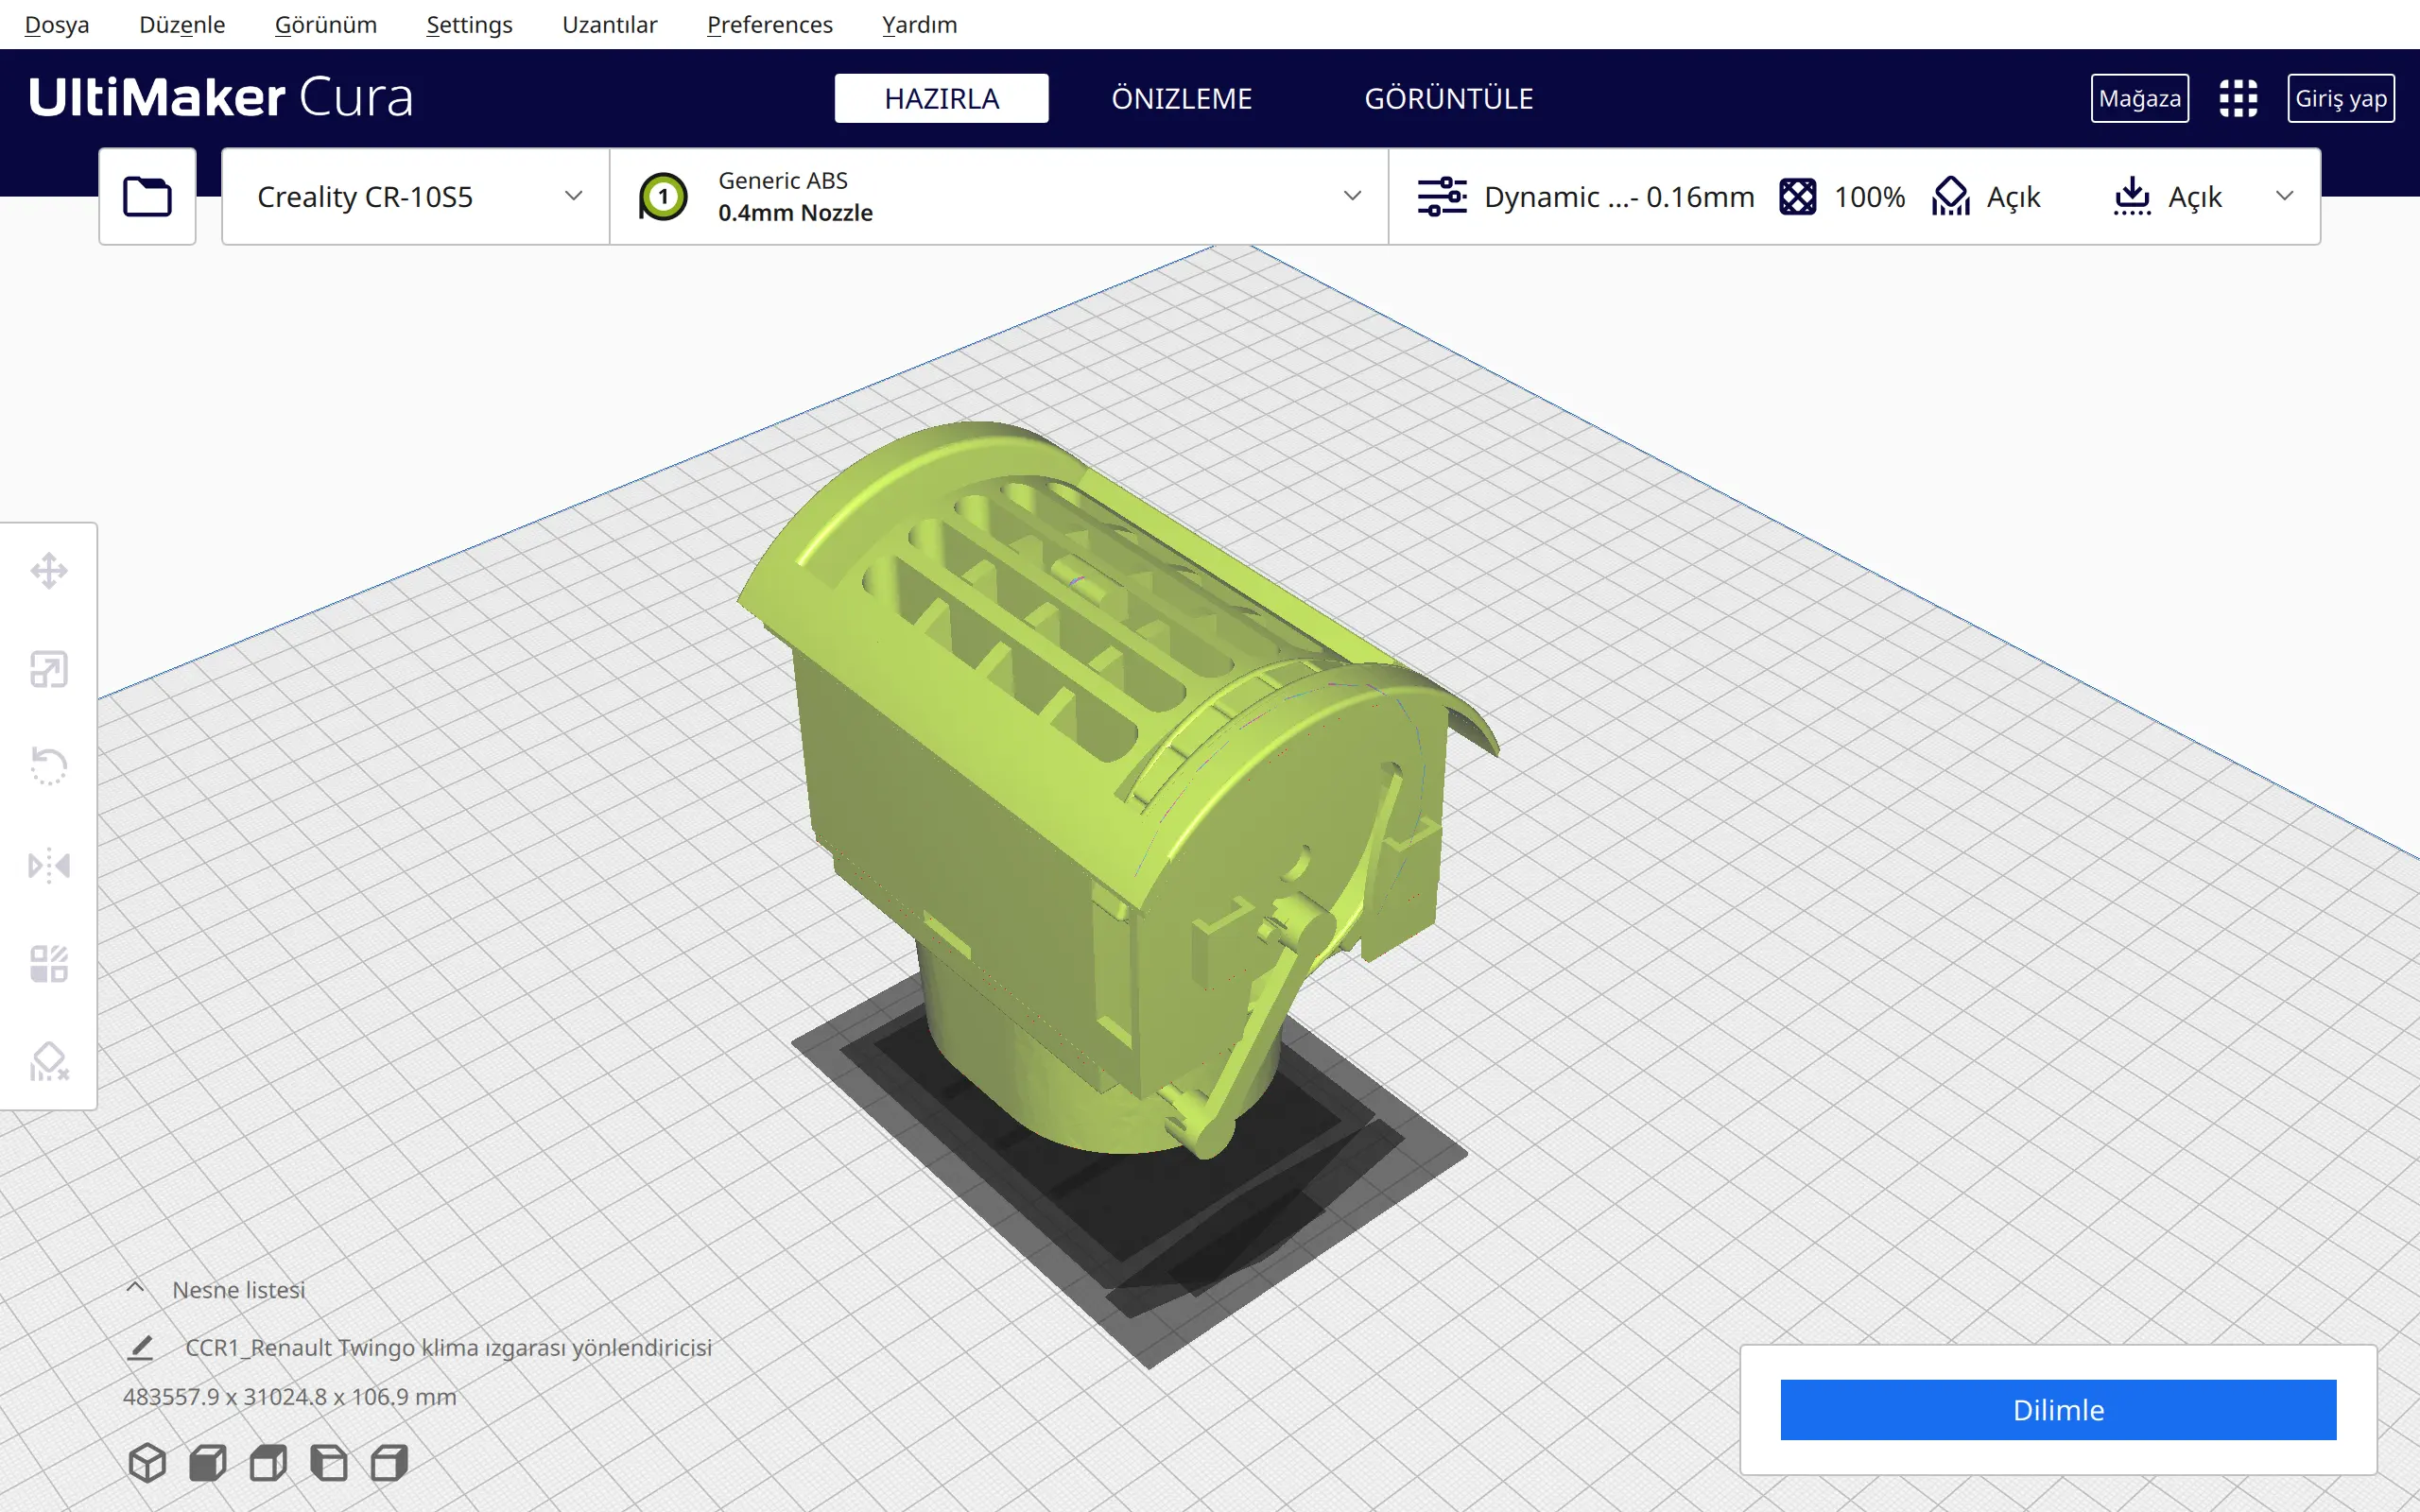The height and width of the screenshot is (1512, 2420).
Task: Switch to top view cube icon
Action: [268, 1463]
